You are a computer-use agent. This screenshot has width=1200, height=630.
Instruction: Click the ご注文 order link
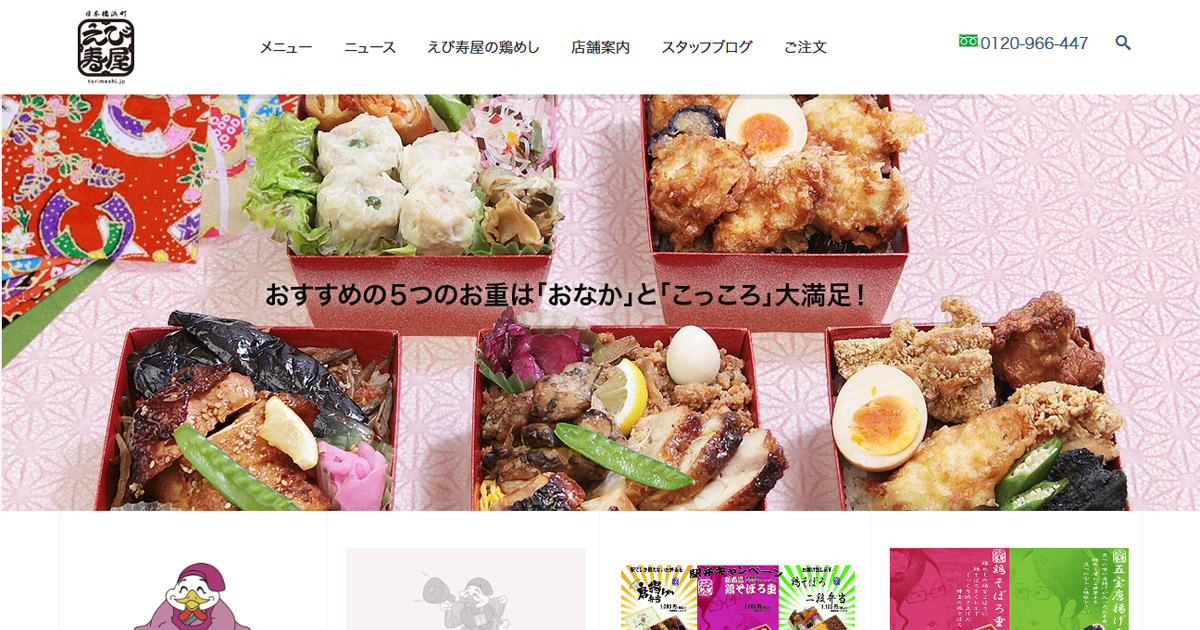tap(805, 47)
